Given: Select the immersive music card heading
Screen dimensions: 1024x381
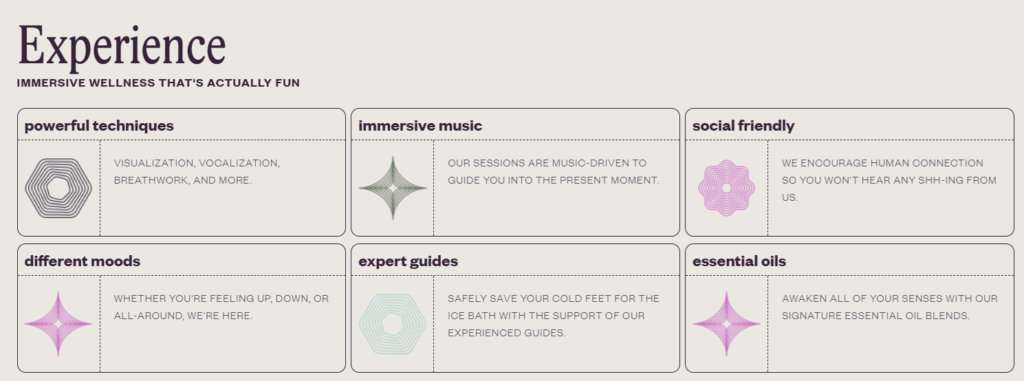Looking at the screenshot, I should coord(420,125).
